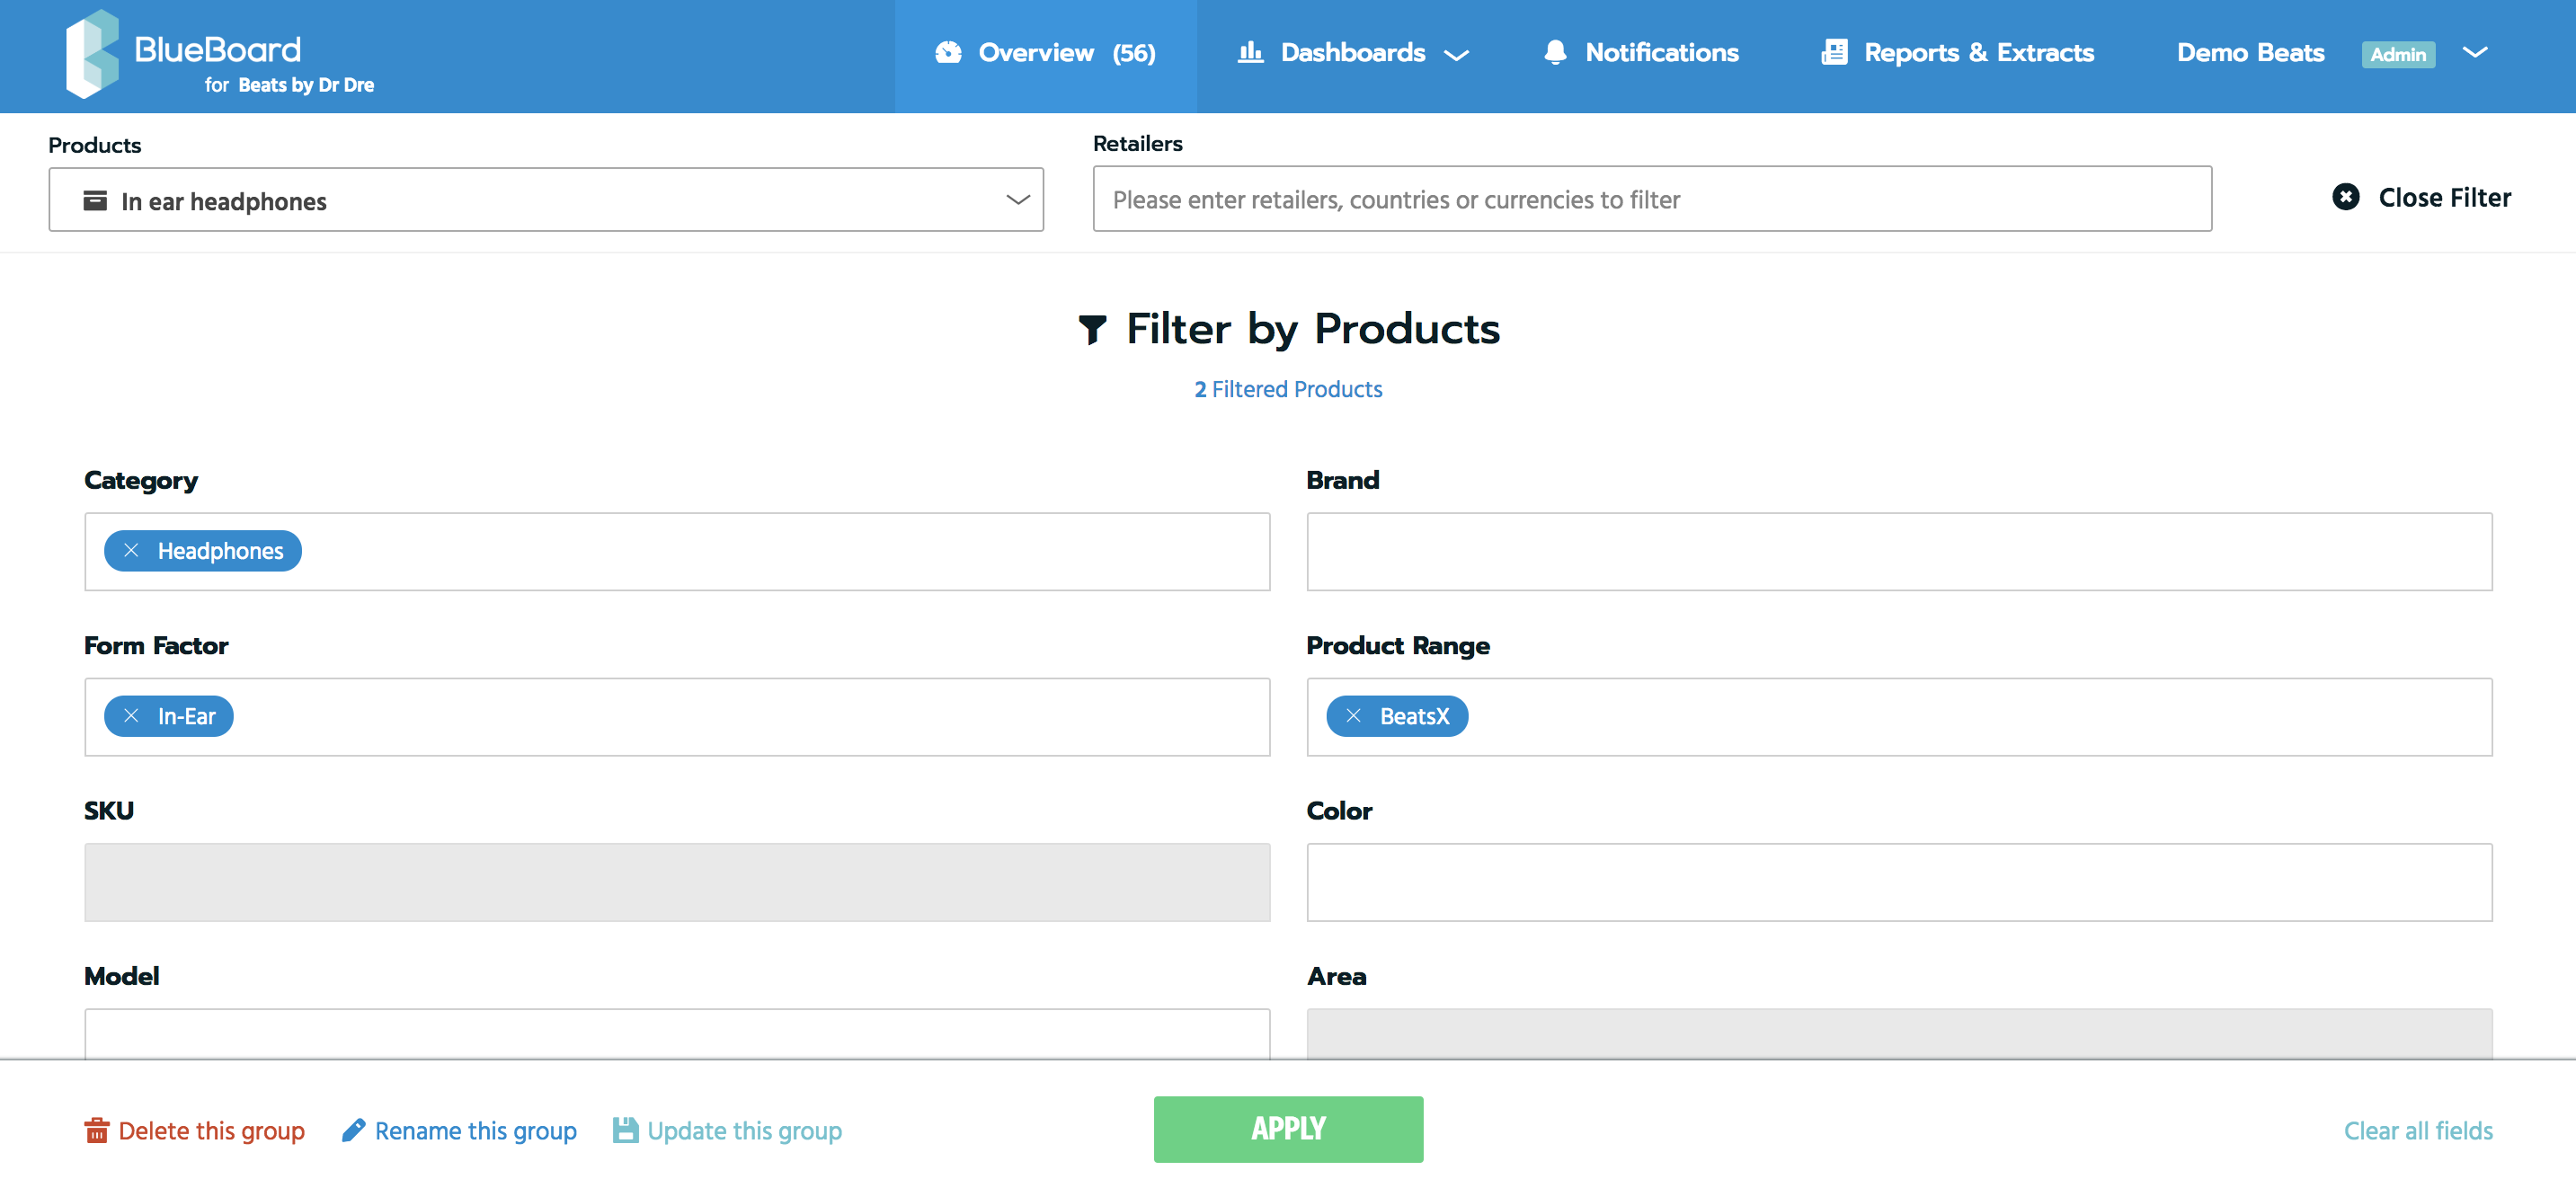Click the funnel icon beside Filter by Products
The height and width of the screenshot is (1188, 2576).
[x=1092, y=329]
